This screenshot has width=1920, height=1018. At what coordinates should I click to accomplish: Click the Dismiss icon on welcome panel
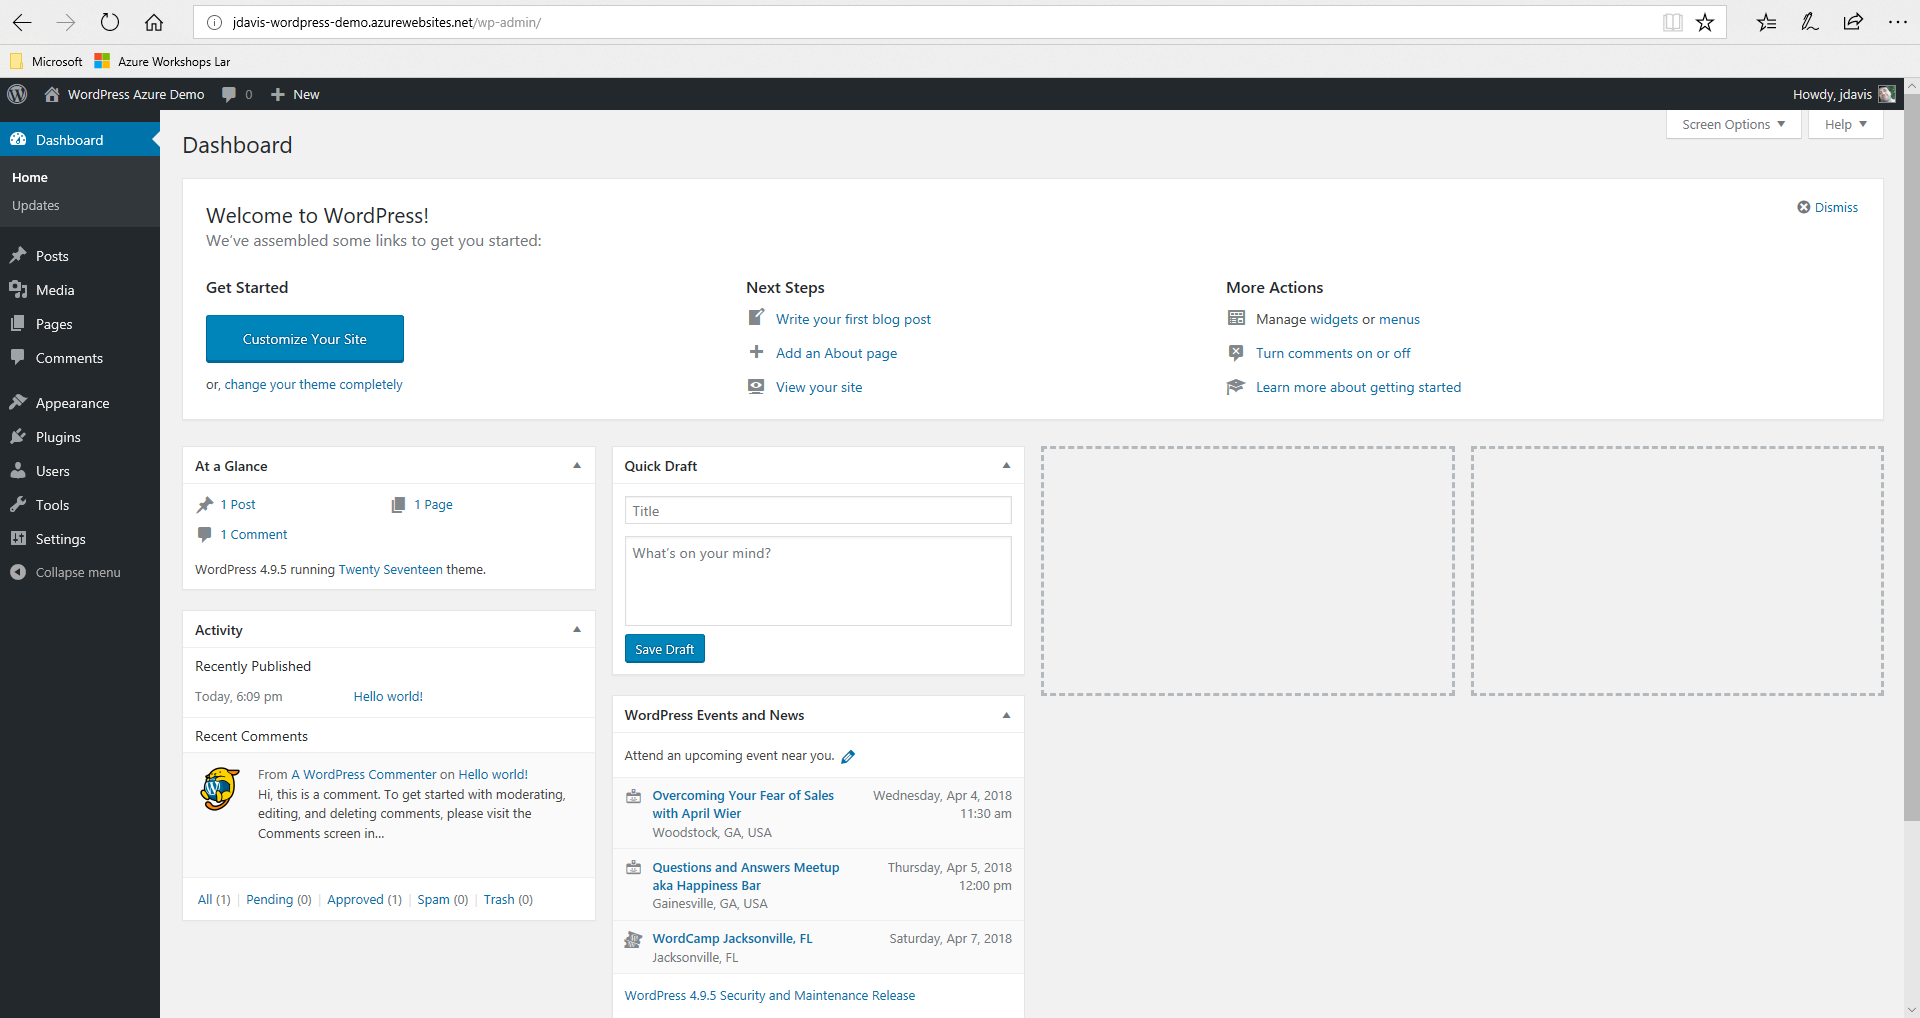click(x=1804, y=207)
